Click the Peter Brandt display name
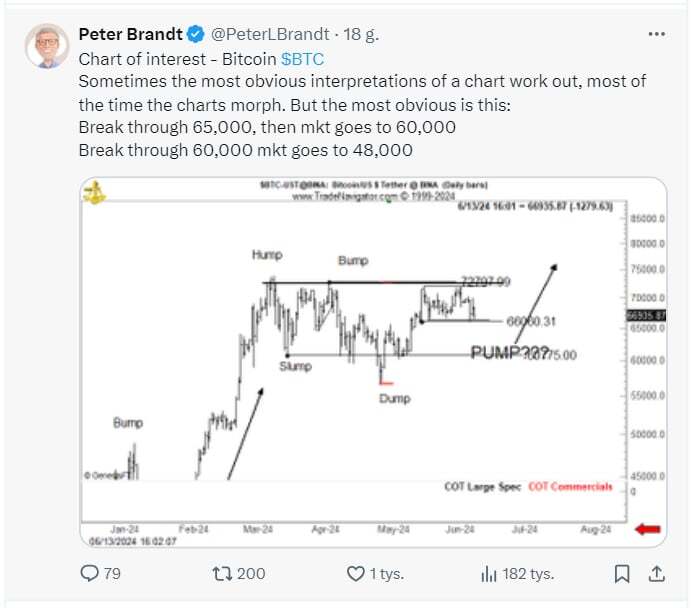This screenshot has height=608, width=692. click(x=132, y=34)
